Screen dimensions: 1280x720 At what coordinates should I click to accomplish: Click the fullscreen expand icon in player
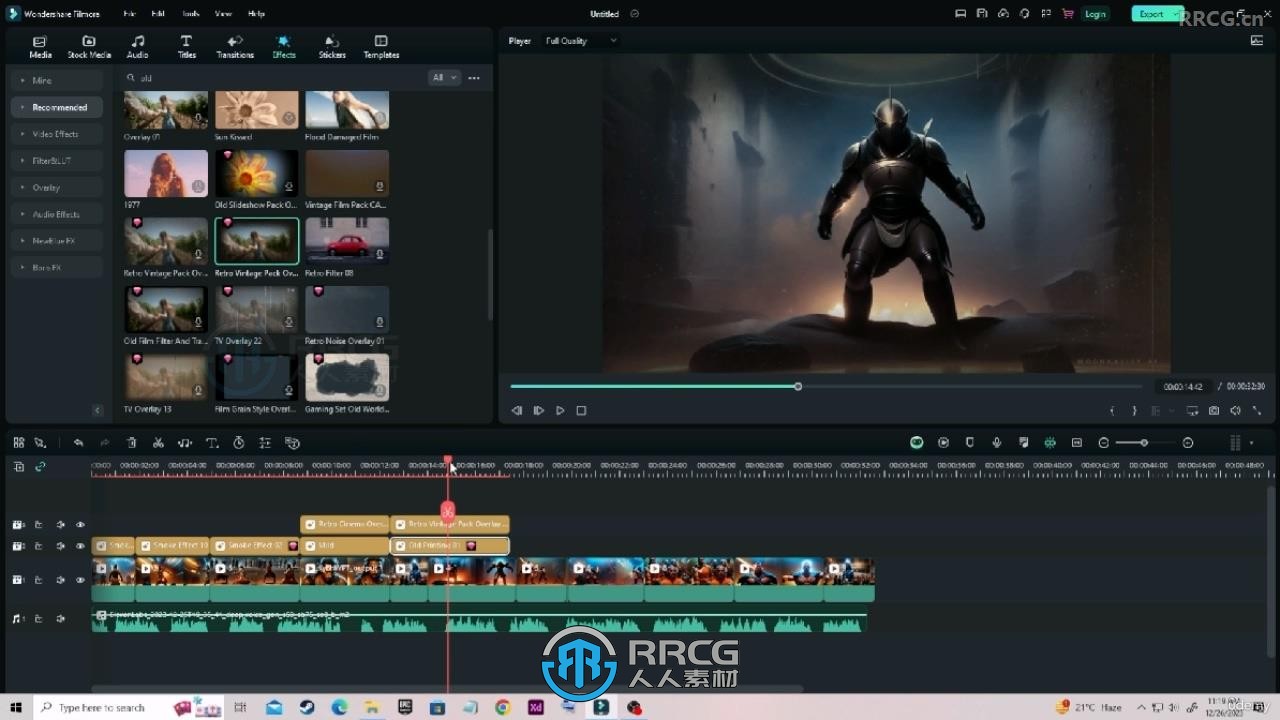point(1257,410)
